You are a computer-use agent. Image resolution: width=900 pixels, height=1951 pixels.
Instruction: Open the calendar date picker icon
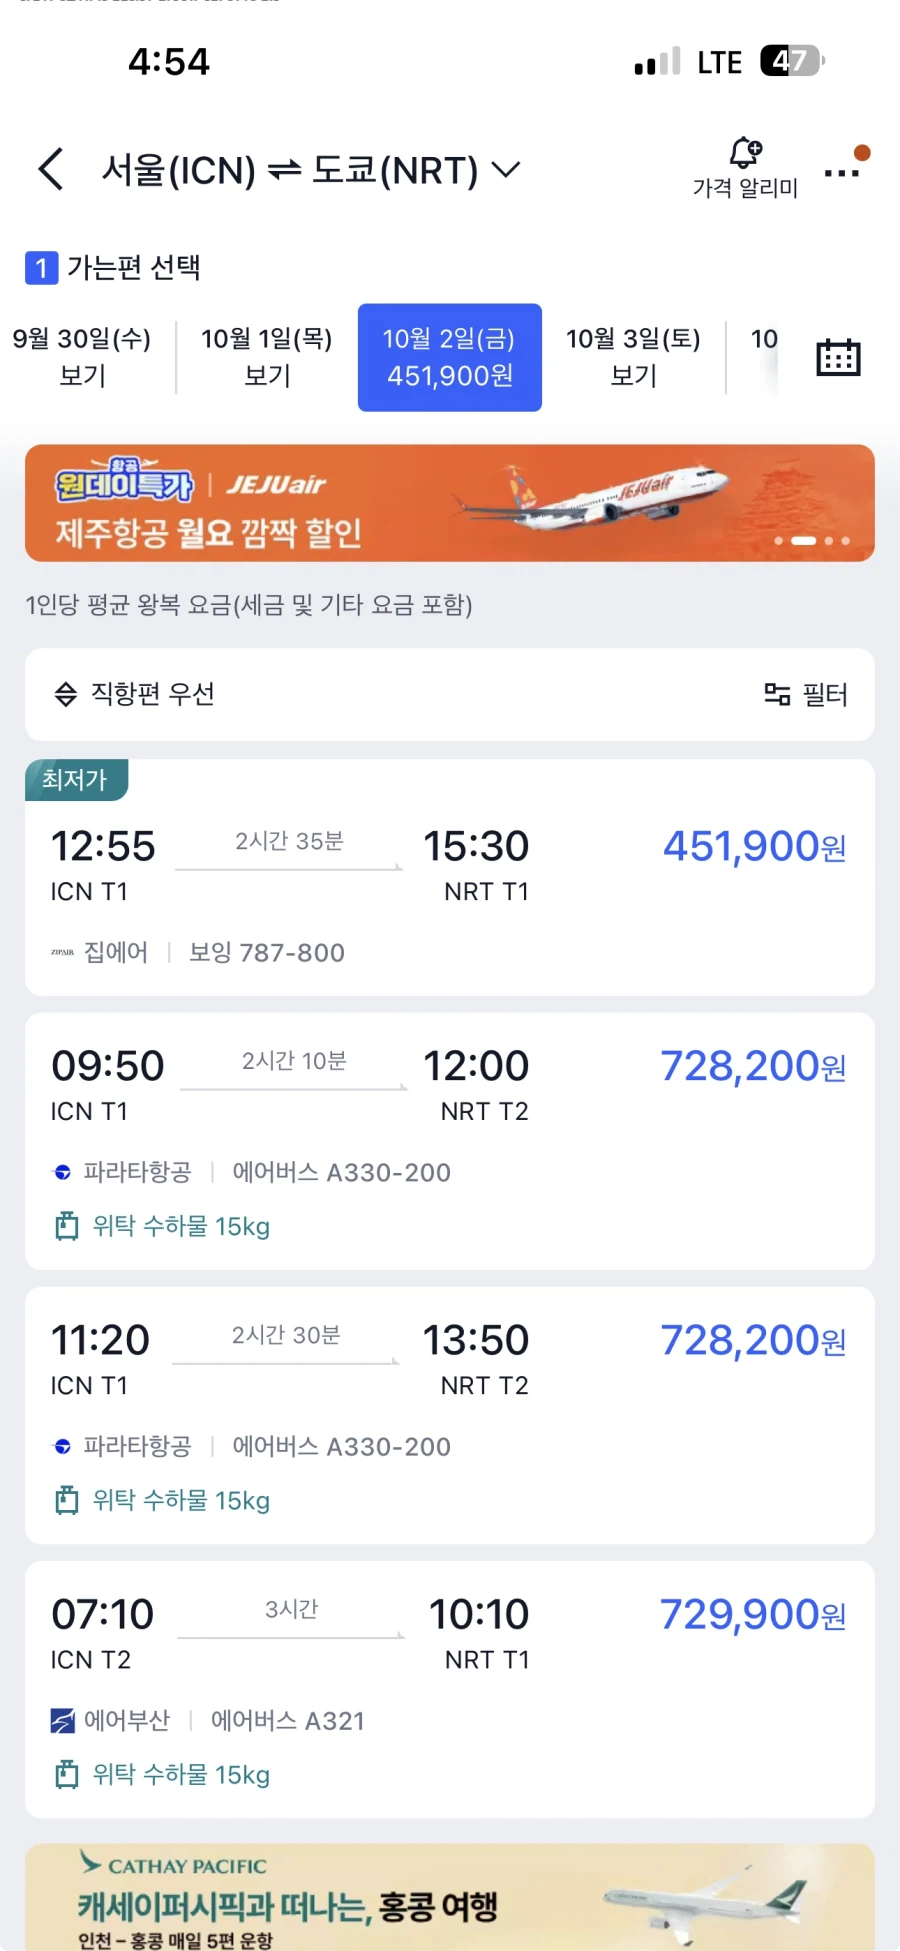(x=838, y=357)
